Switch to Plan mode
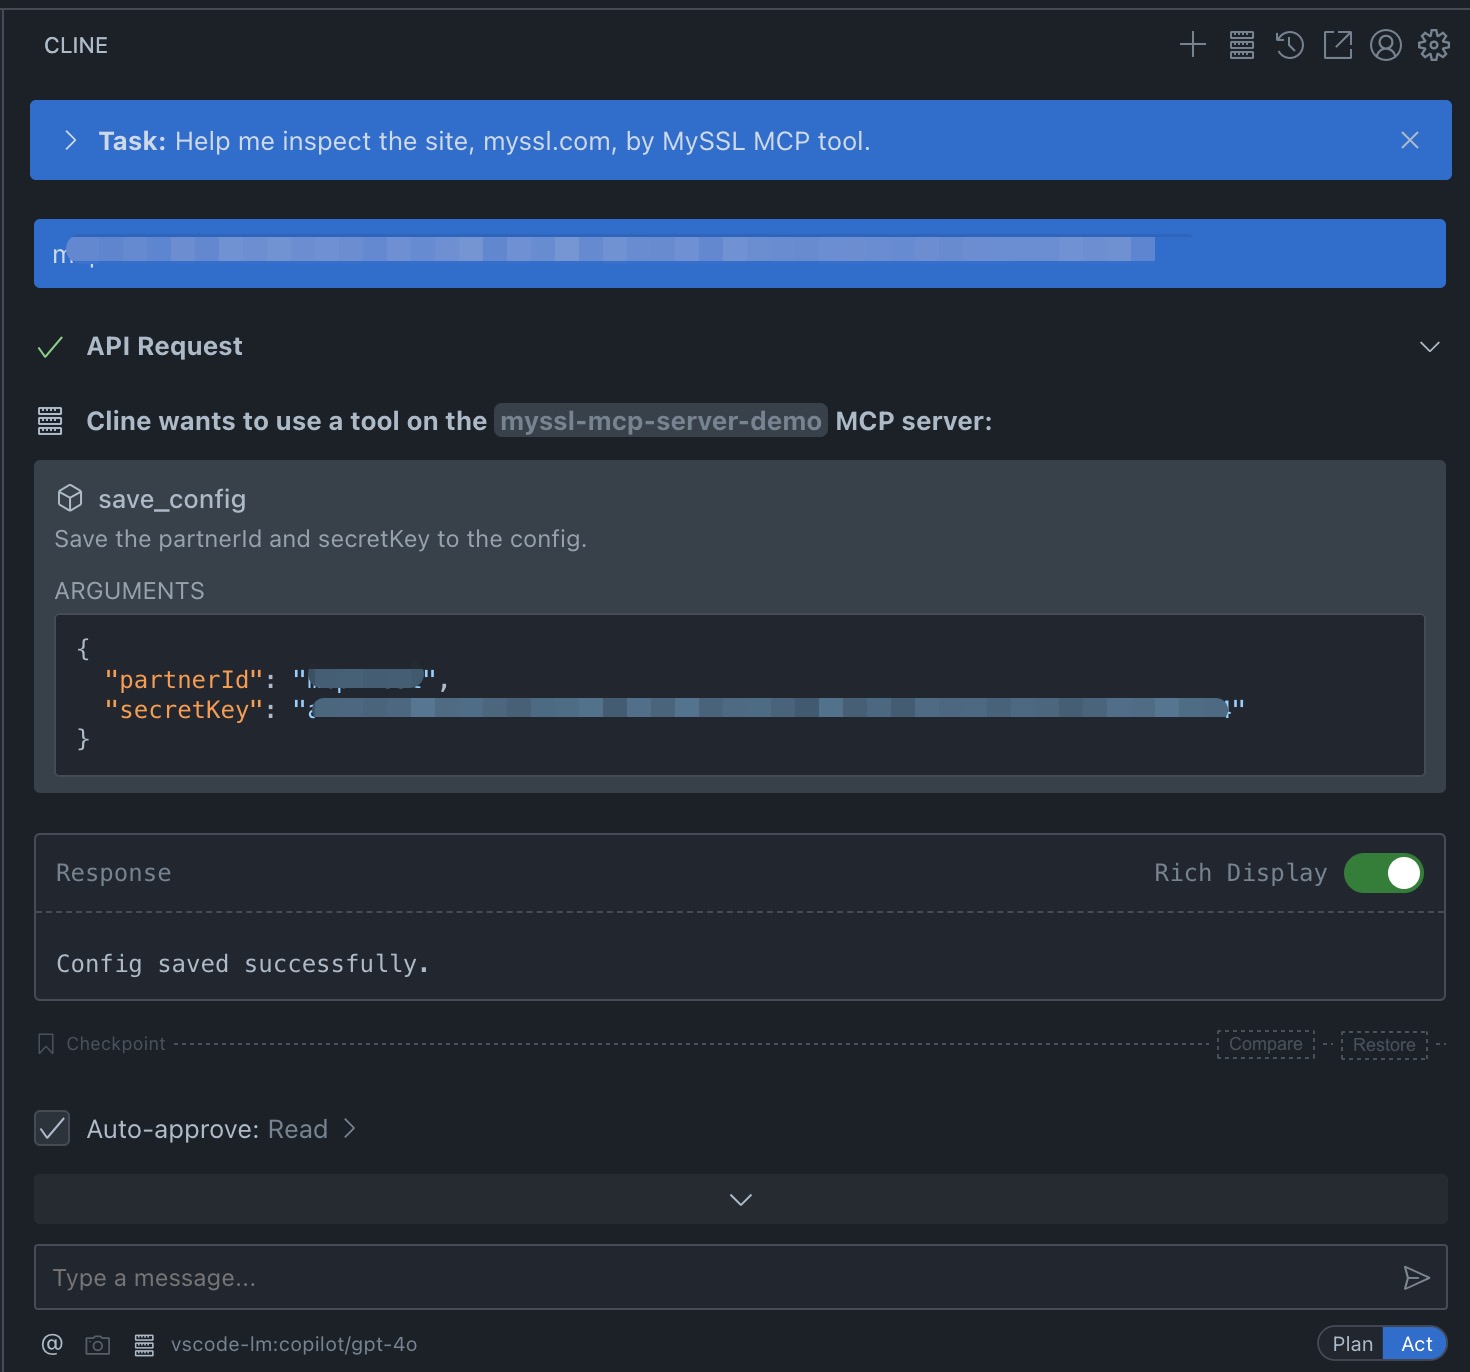Screen dimensions: 1470x1372 1352,1344
